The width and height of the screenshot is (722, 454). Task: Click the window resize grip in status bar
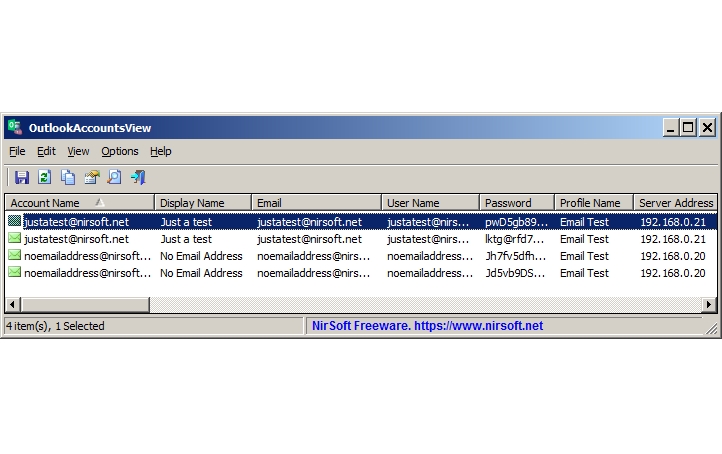tap(711, 327)
